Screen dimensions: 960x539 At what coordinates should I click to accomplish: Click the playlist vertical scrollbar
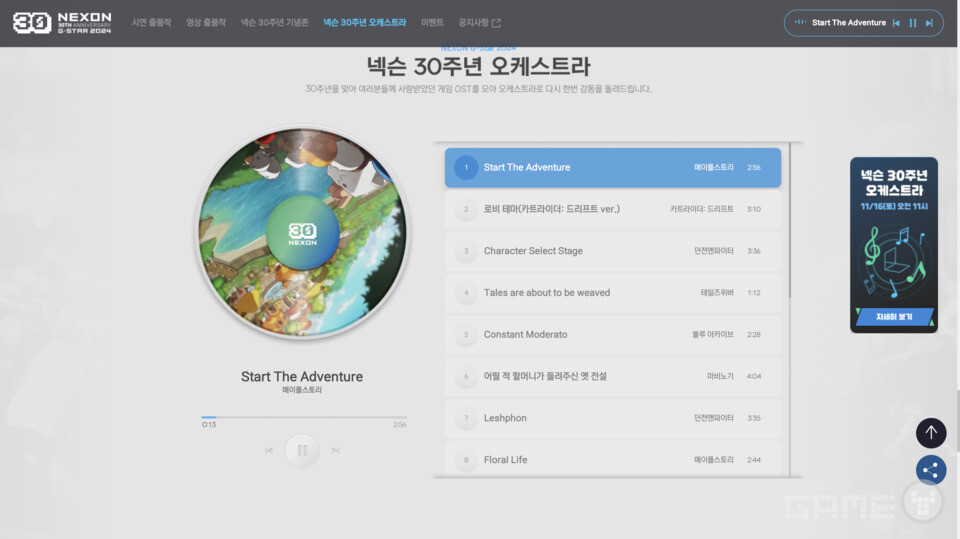tap(790, 220)
